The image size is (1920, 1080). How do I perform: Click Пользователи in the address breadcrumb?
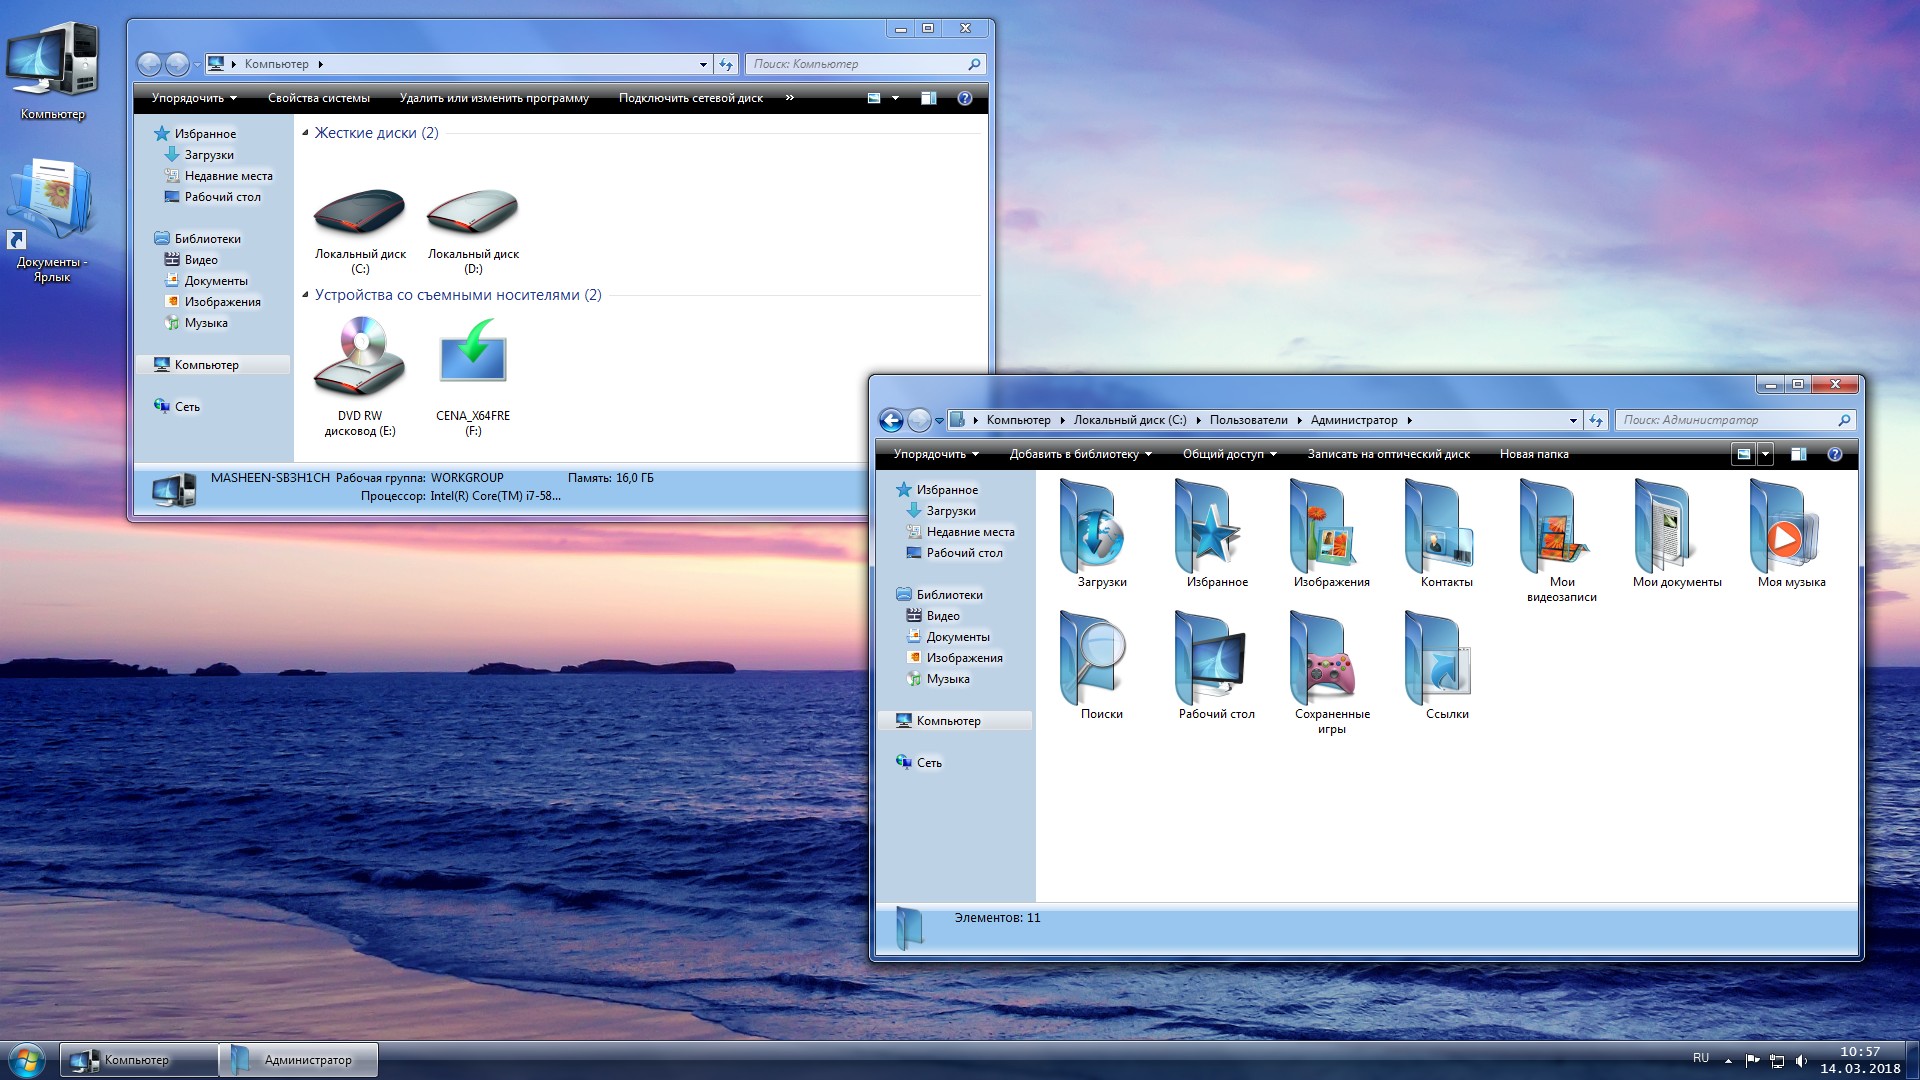1248,420
